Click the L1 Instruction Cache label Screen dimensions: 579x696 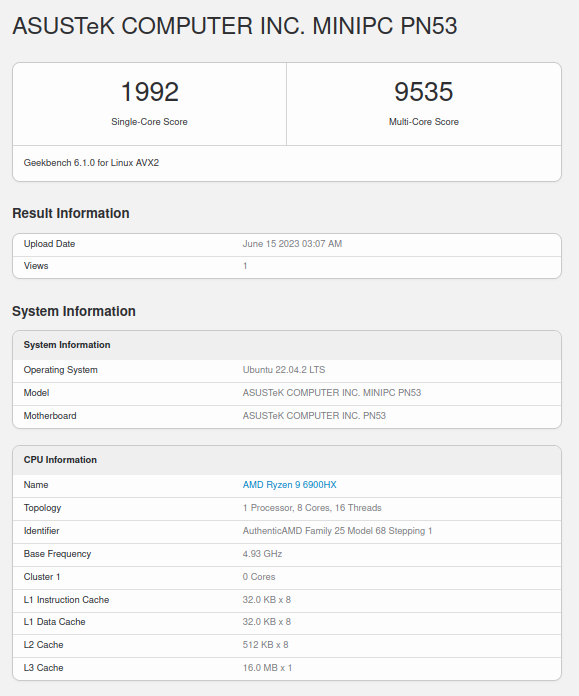click(66, 600)
